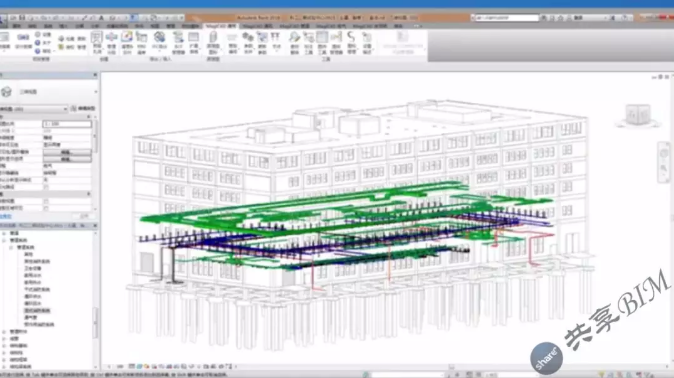Click Edit for Graphic Display Options row
Viewport: 674px width, 378px height.
coord(67,159)
